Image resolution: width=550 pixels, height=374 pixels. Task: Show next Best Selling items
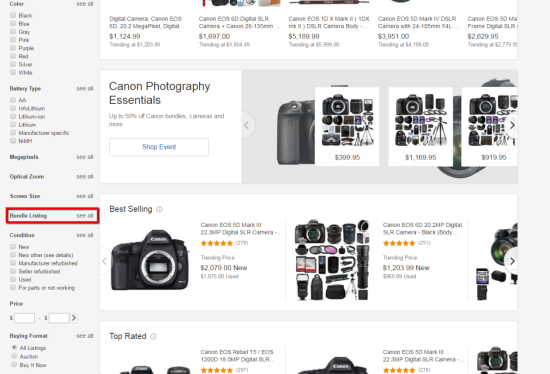click(512, 261)
